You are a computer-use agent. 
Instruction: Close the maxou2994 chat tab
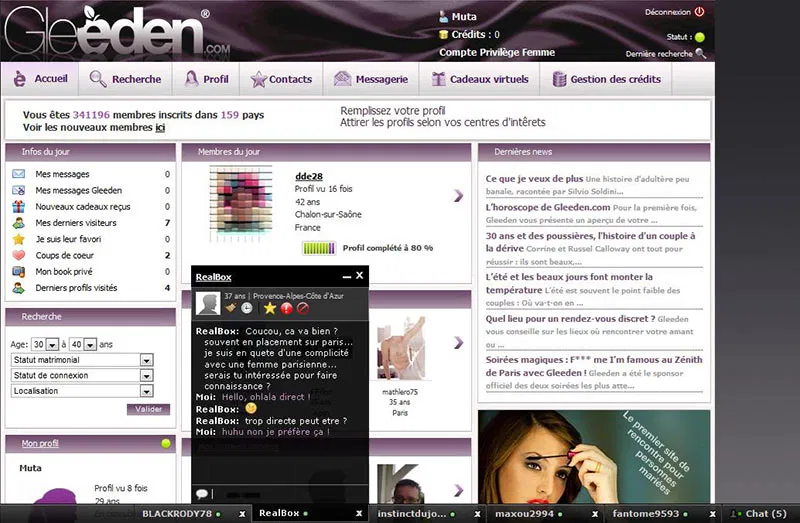[x=594, y=514]
